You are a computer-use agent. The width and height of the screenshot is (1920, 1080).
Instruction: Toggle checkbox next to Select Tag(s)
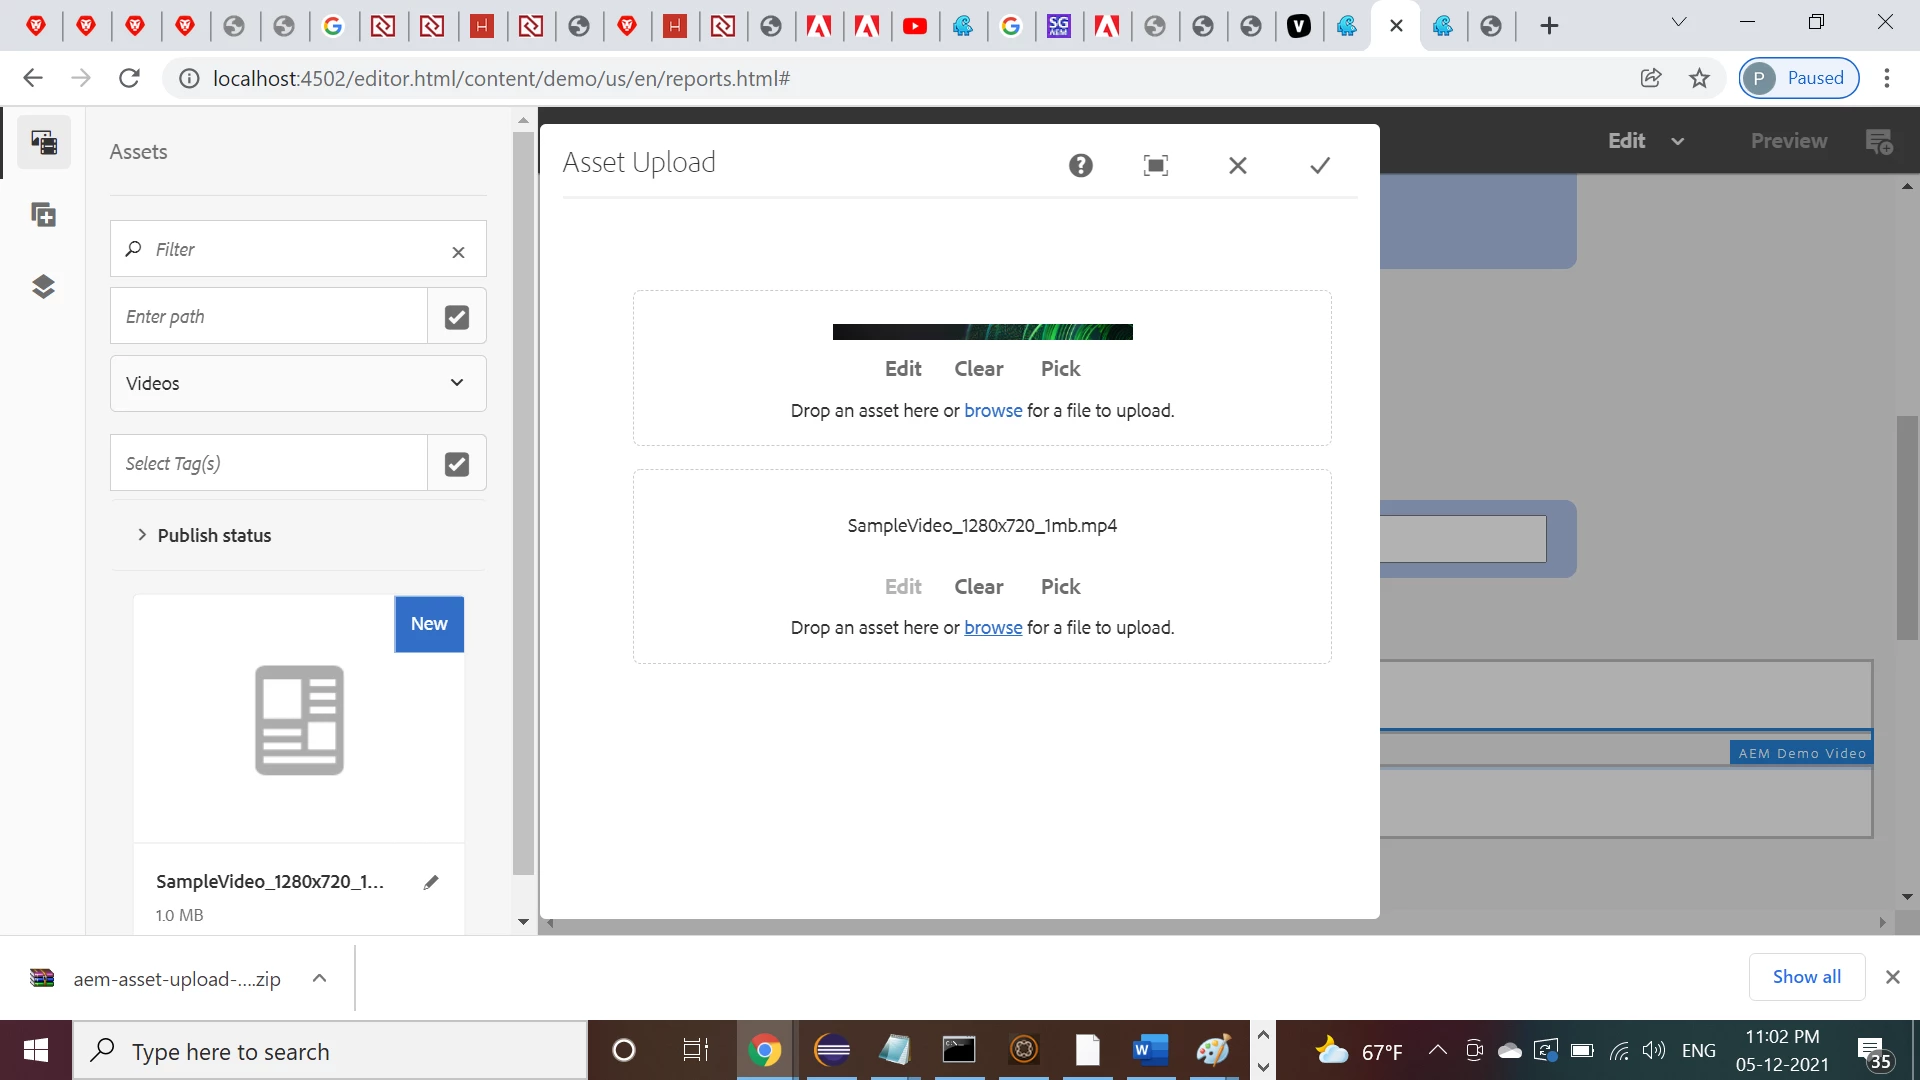point(457,464)
